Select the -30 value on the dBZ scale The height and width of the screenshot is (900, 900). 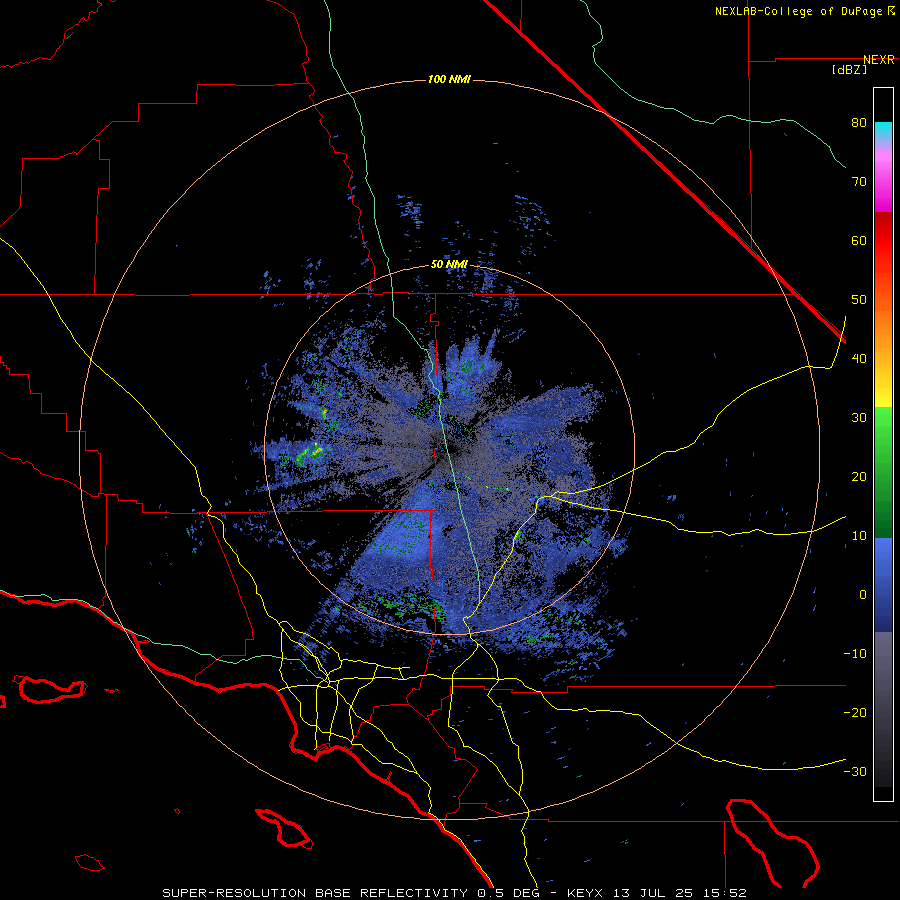tap(855, 773)
